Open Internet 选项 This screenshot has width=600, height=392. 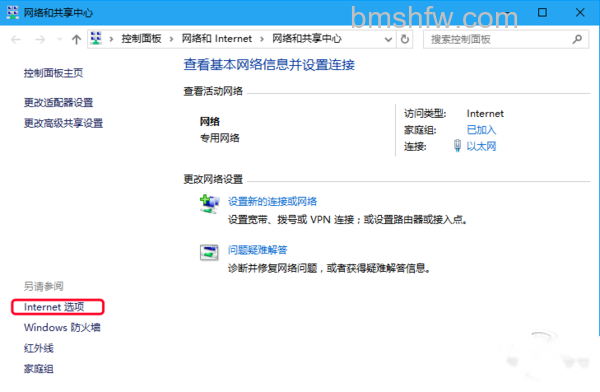(54, 307)
